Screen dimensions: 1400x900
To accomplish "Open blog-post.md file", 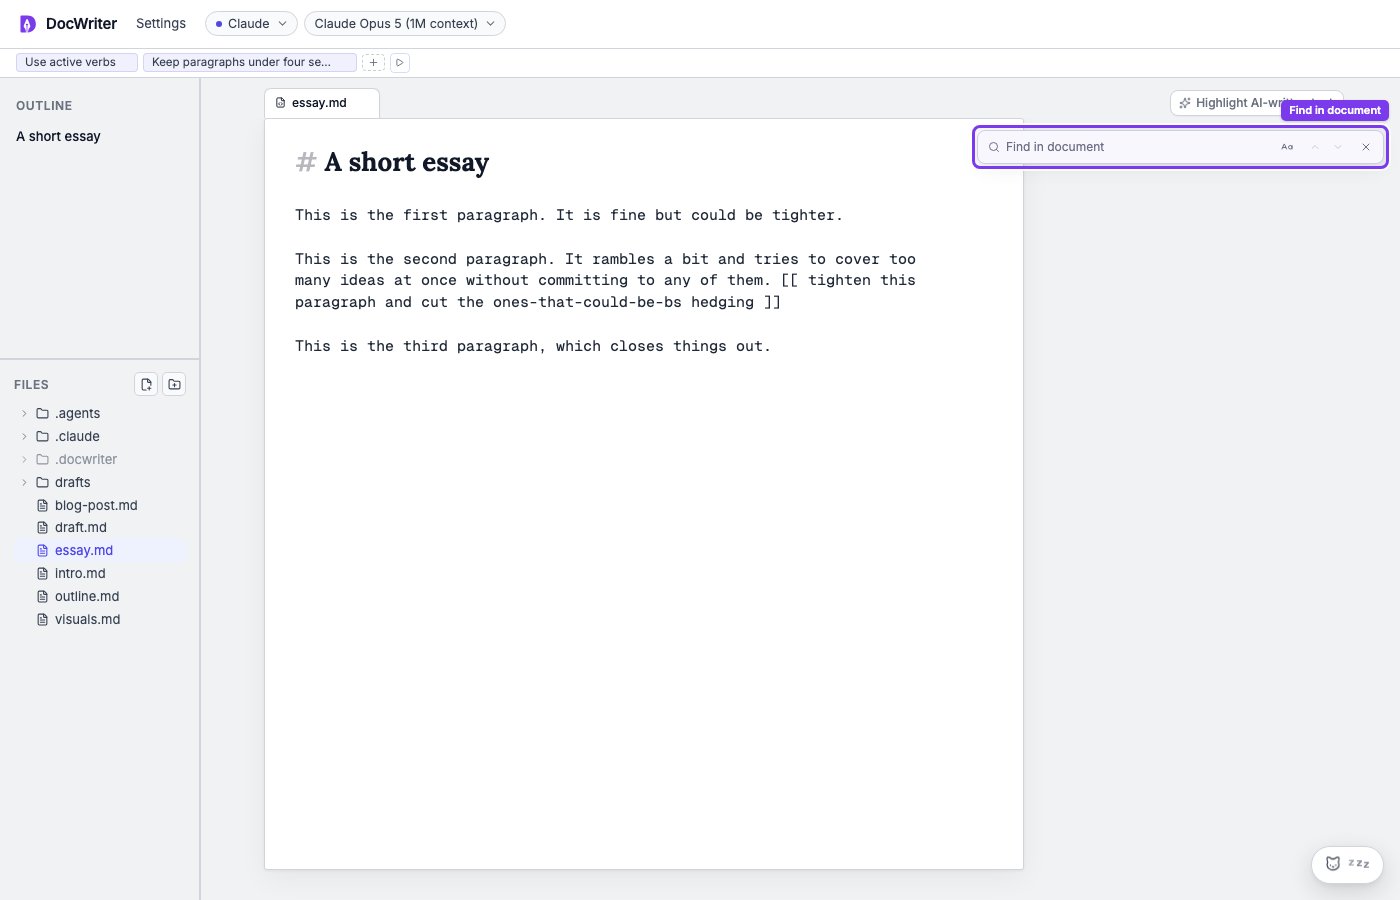I will click(100, 505).
